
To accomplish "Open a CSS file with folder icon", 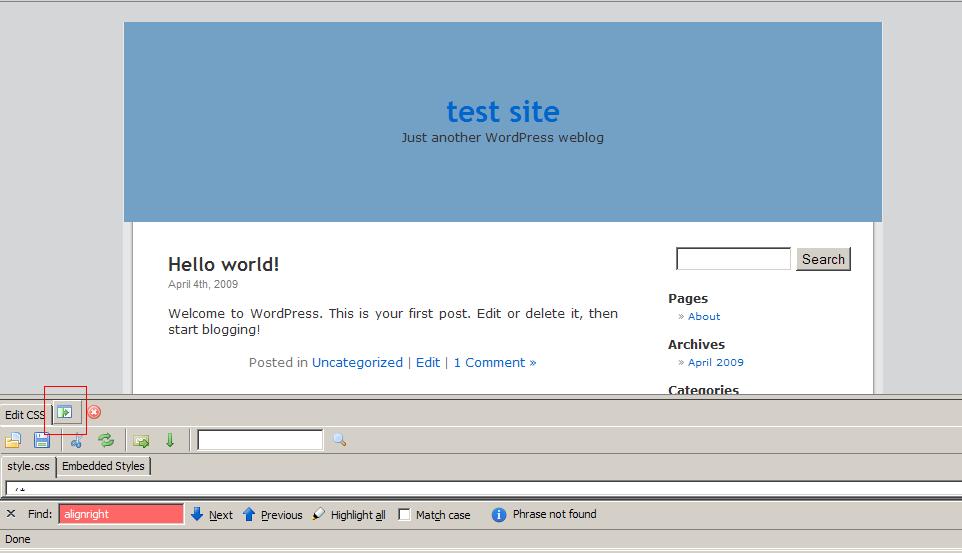I will [13, 440].
